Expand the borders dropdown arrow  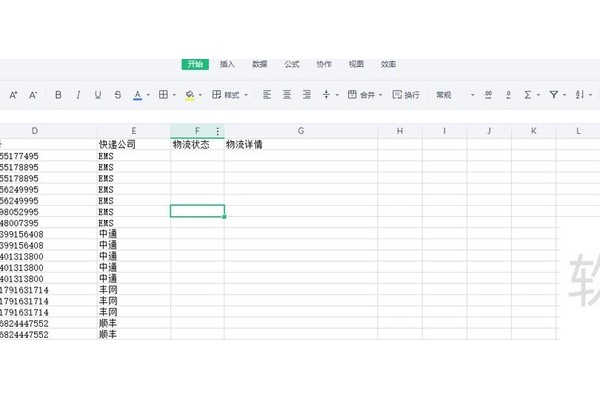pos(174,95)
